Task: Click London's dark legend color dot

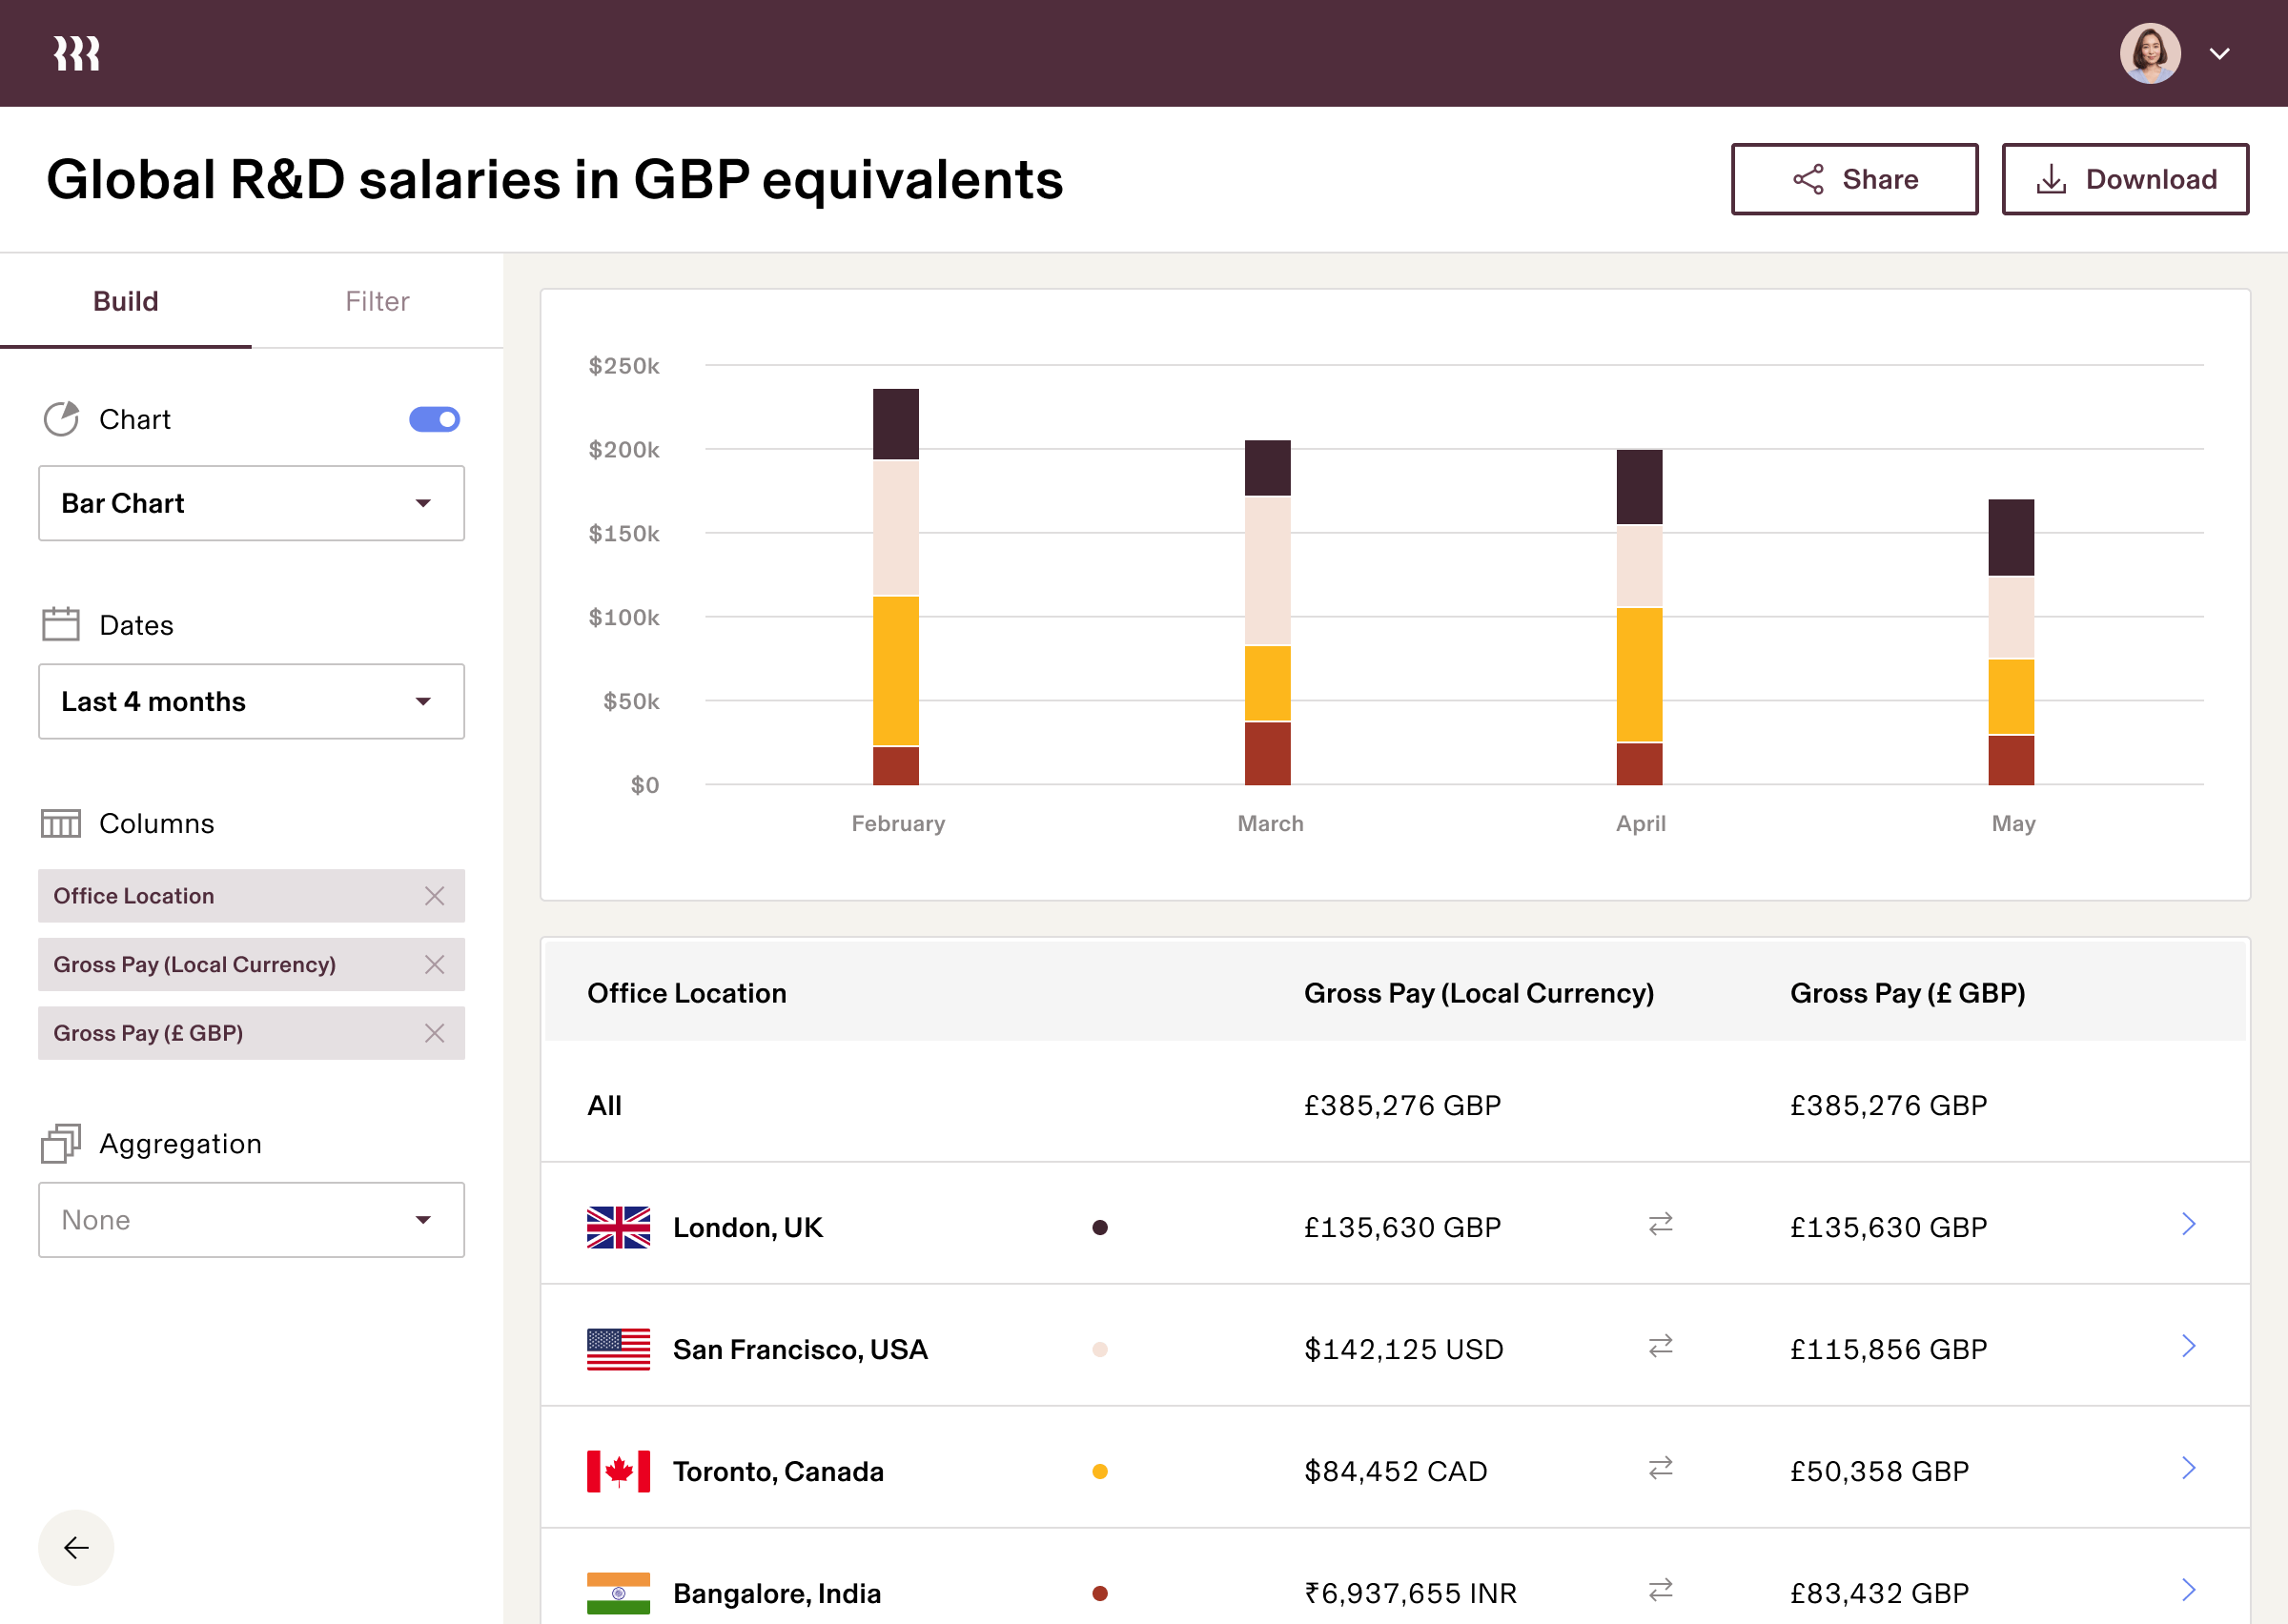Action: (1100, 1227)
